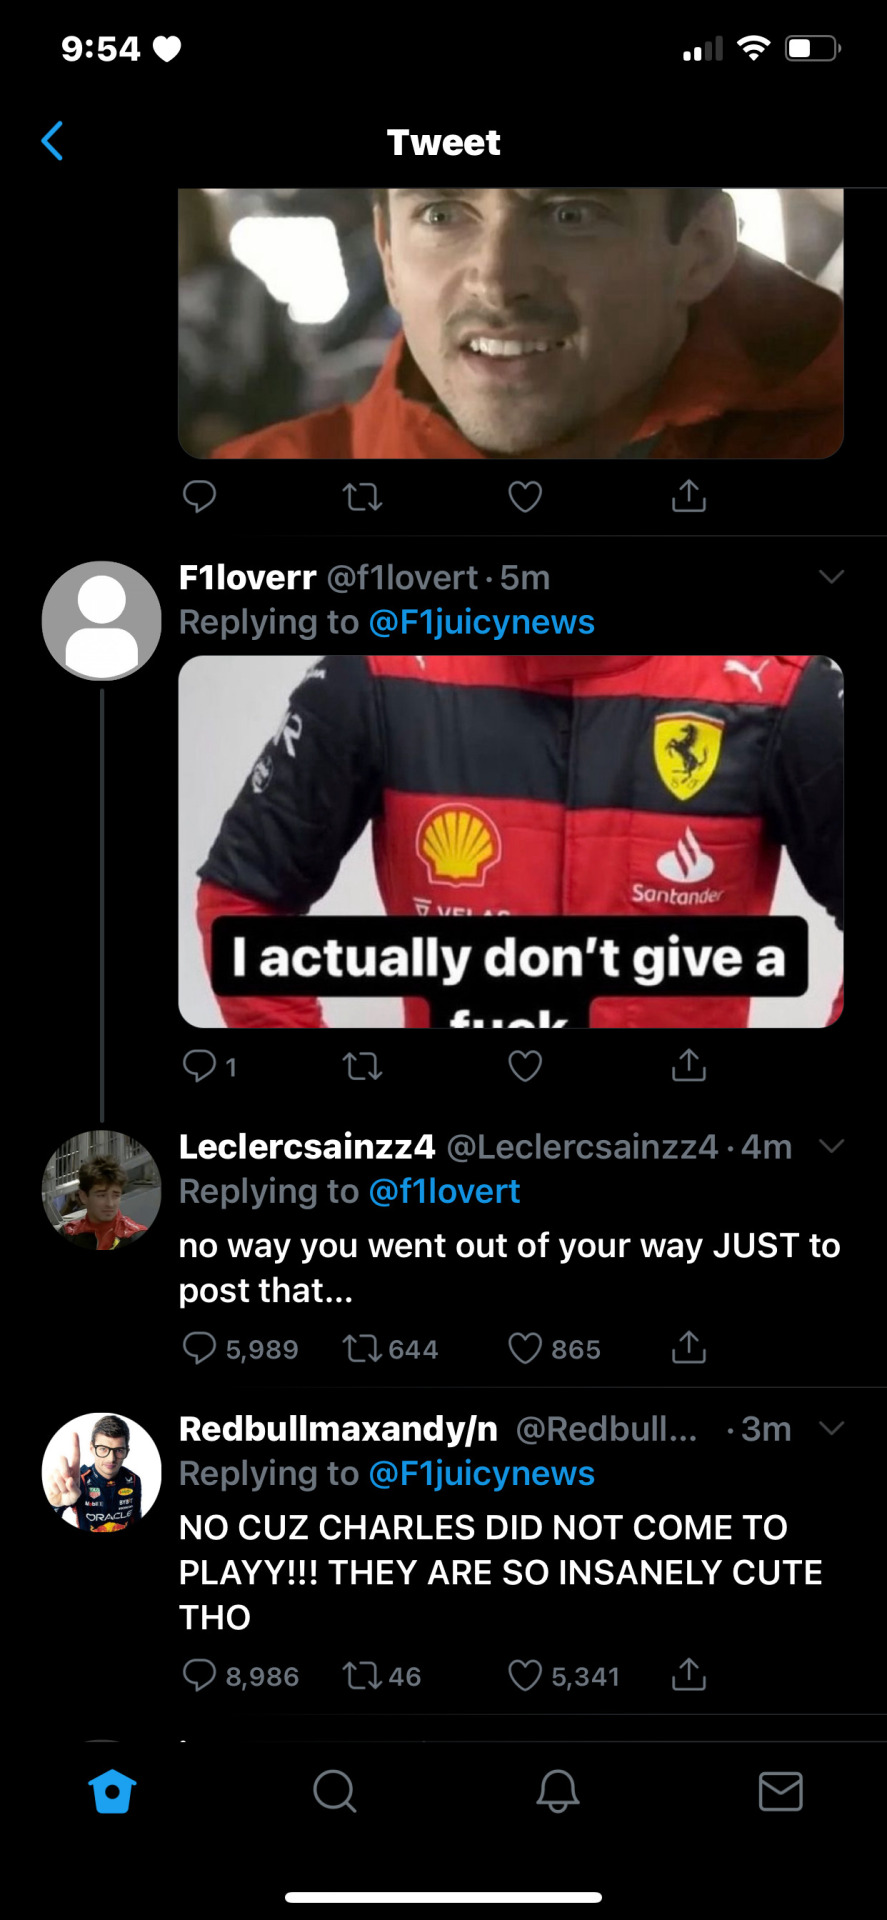887x1920 pixels.
Task: Open options chevron on F1loverr's tweet
Action: (831, 577)
